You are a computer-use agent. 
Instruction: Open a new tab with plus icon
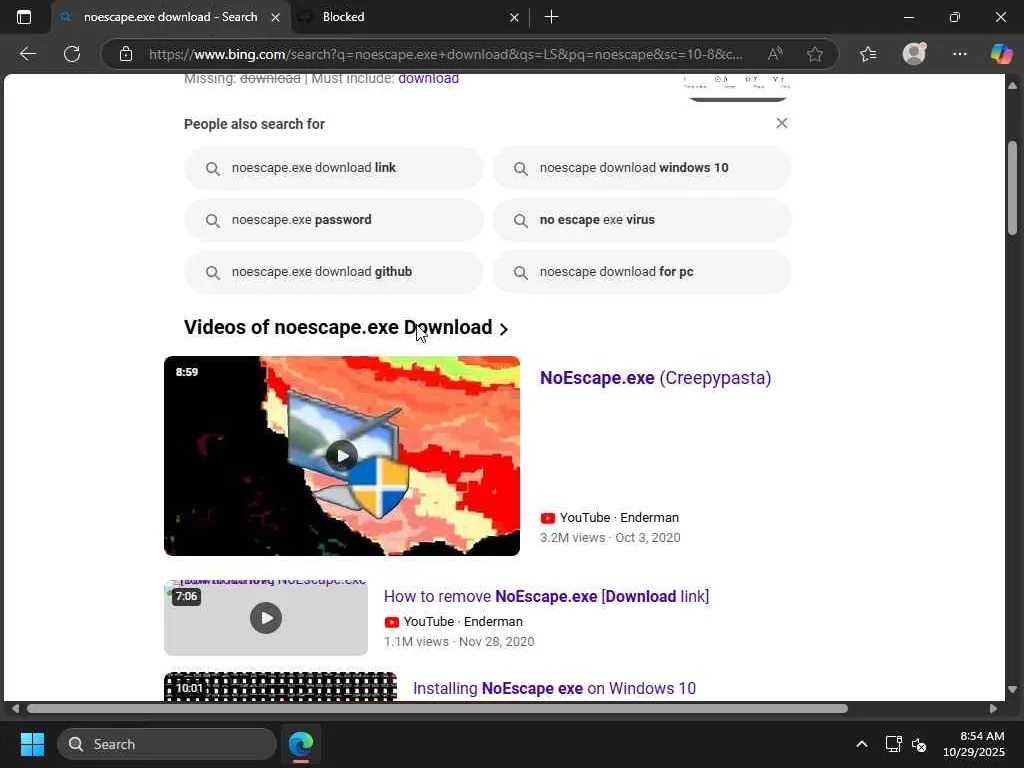[x=551, y=17]
